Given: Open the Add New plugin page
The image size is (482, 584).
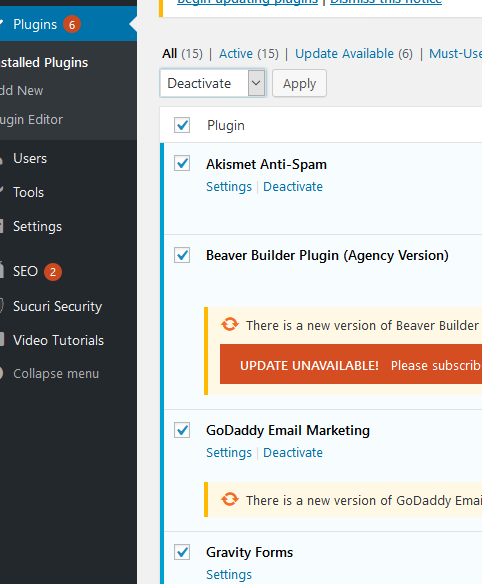Looking at the screenshot, I should [x=21, y=91].
